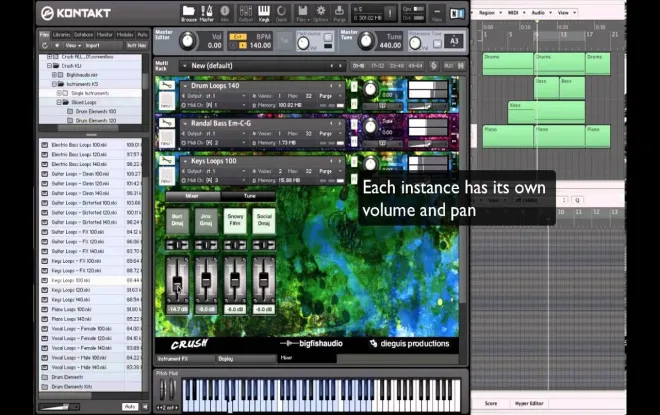Switch to the Monitor browser tab

coord(104,35)
